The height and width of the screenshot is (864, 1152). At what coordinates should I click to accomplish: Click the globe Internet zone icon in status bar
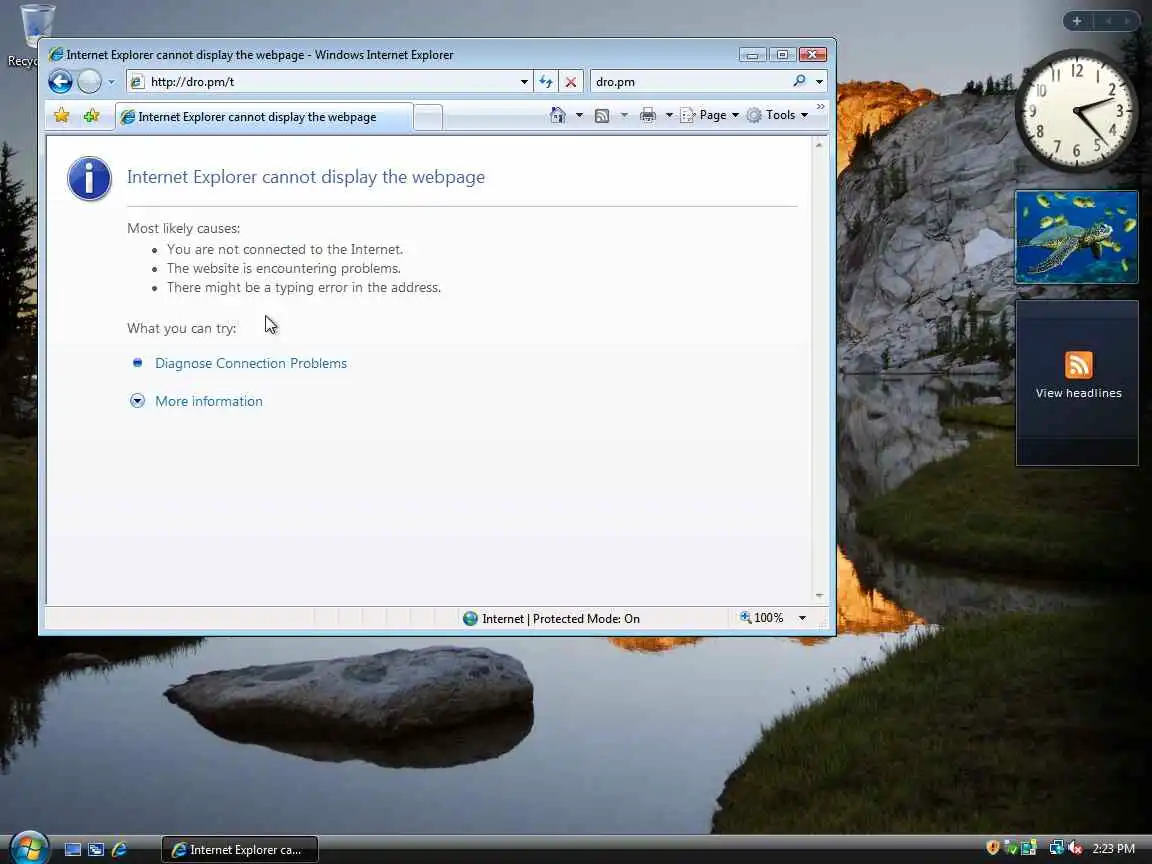470,619
